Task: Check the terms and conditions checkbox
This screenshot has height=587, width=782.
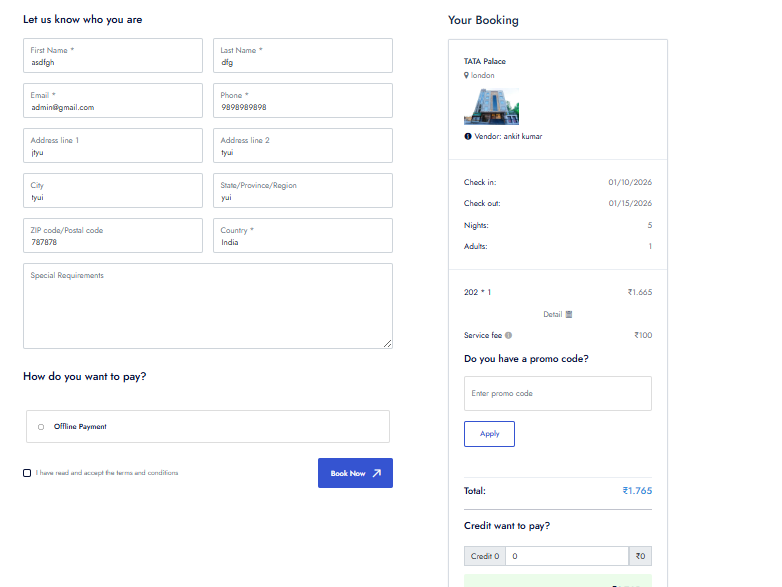Action: (27, 473)
